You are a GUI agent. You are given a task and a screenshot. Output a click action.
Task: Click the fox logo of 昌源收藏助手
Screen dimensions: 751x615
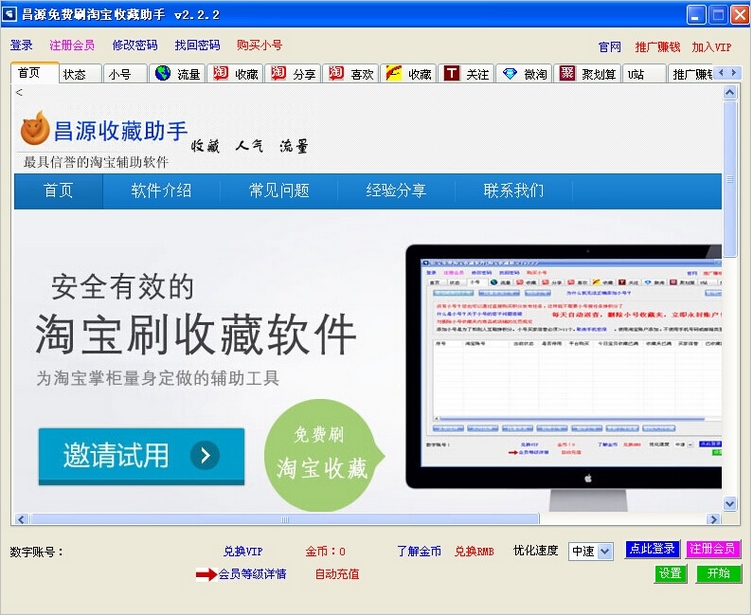point(35,128)
